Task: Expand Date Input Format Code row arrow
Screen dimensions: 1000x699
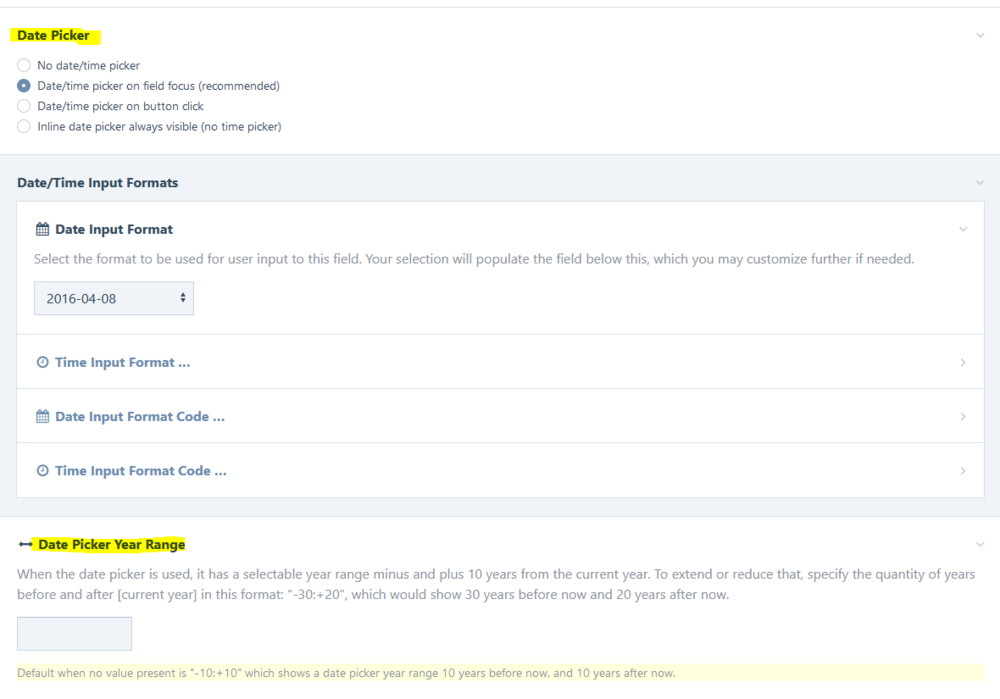Action: point(963,416)
